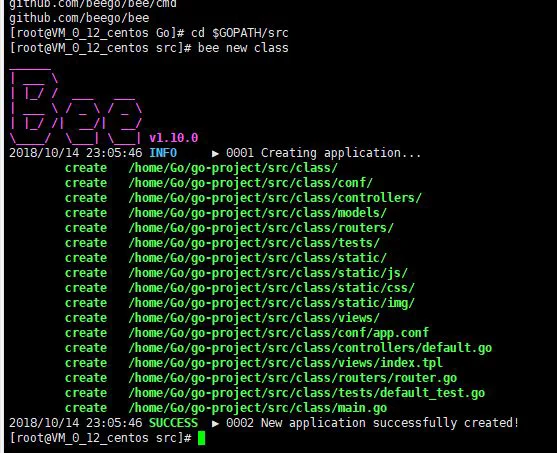Viewport: 557px width, 453px height.
Task: Click the path ending in tests/default_test.go
Action: coord(307,393)
